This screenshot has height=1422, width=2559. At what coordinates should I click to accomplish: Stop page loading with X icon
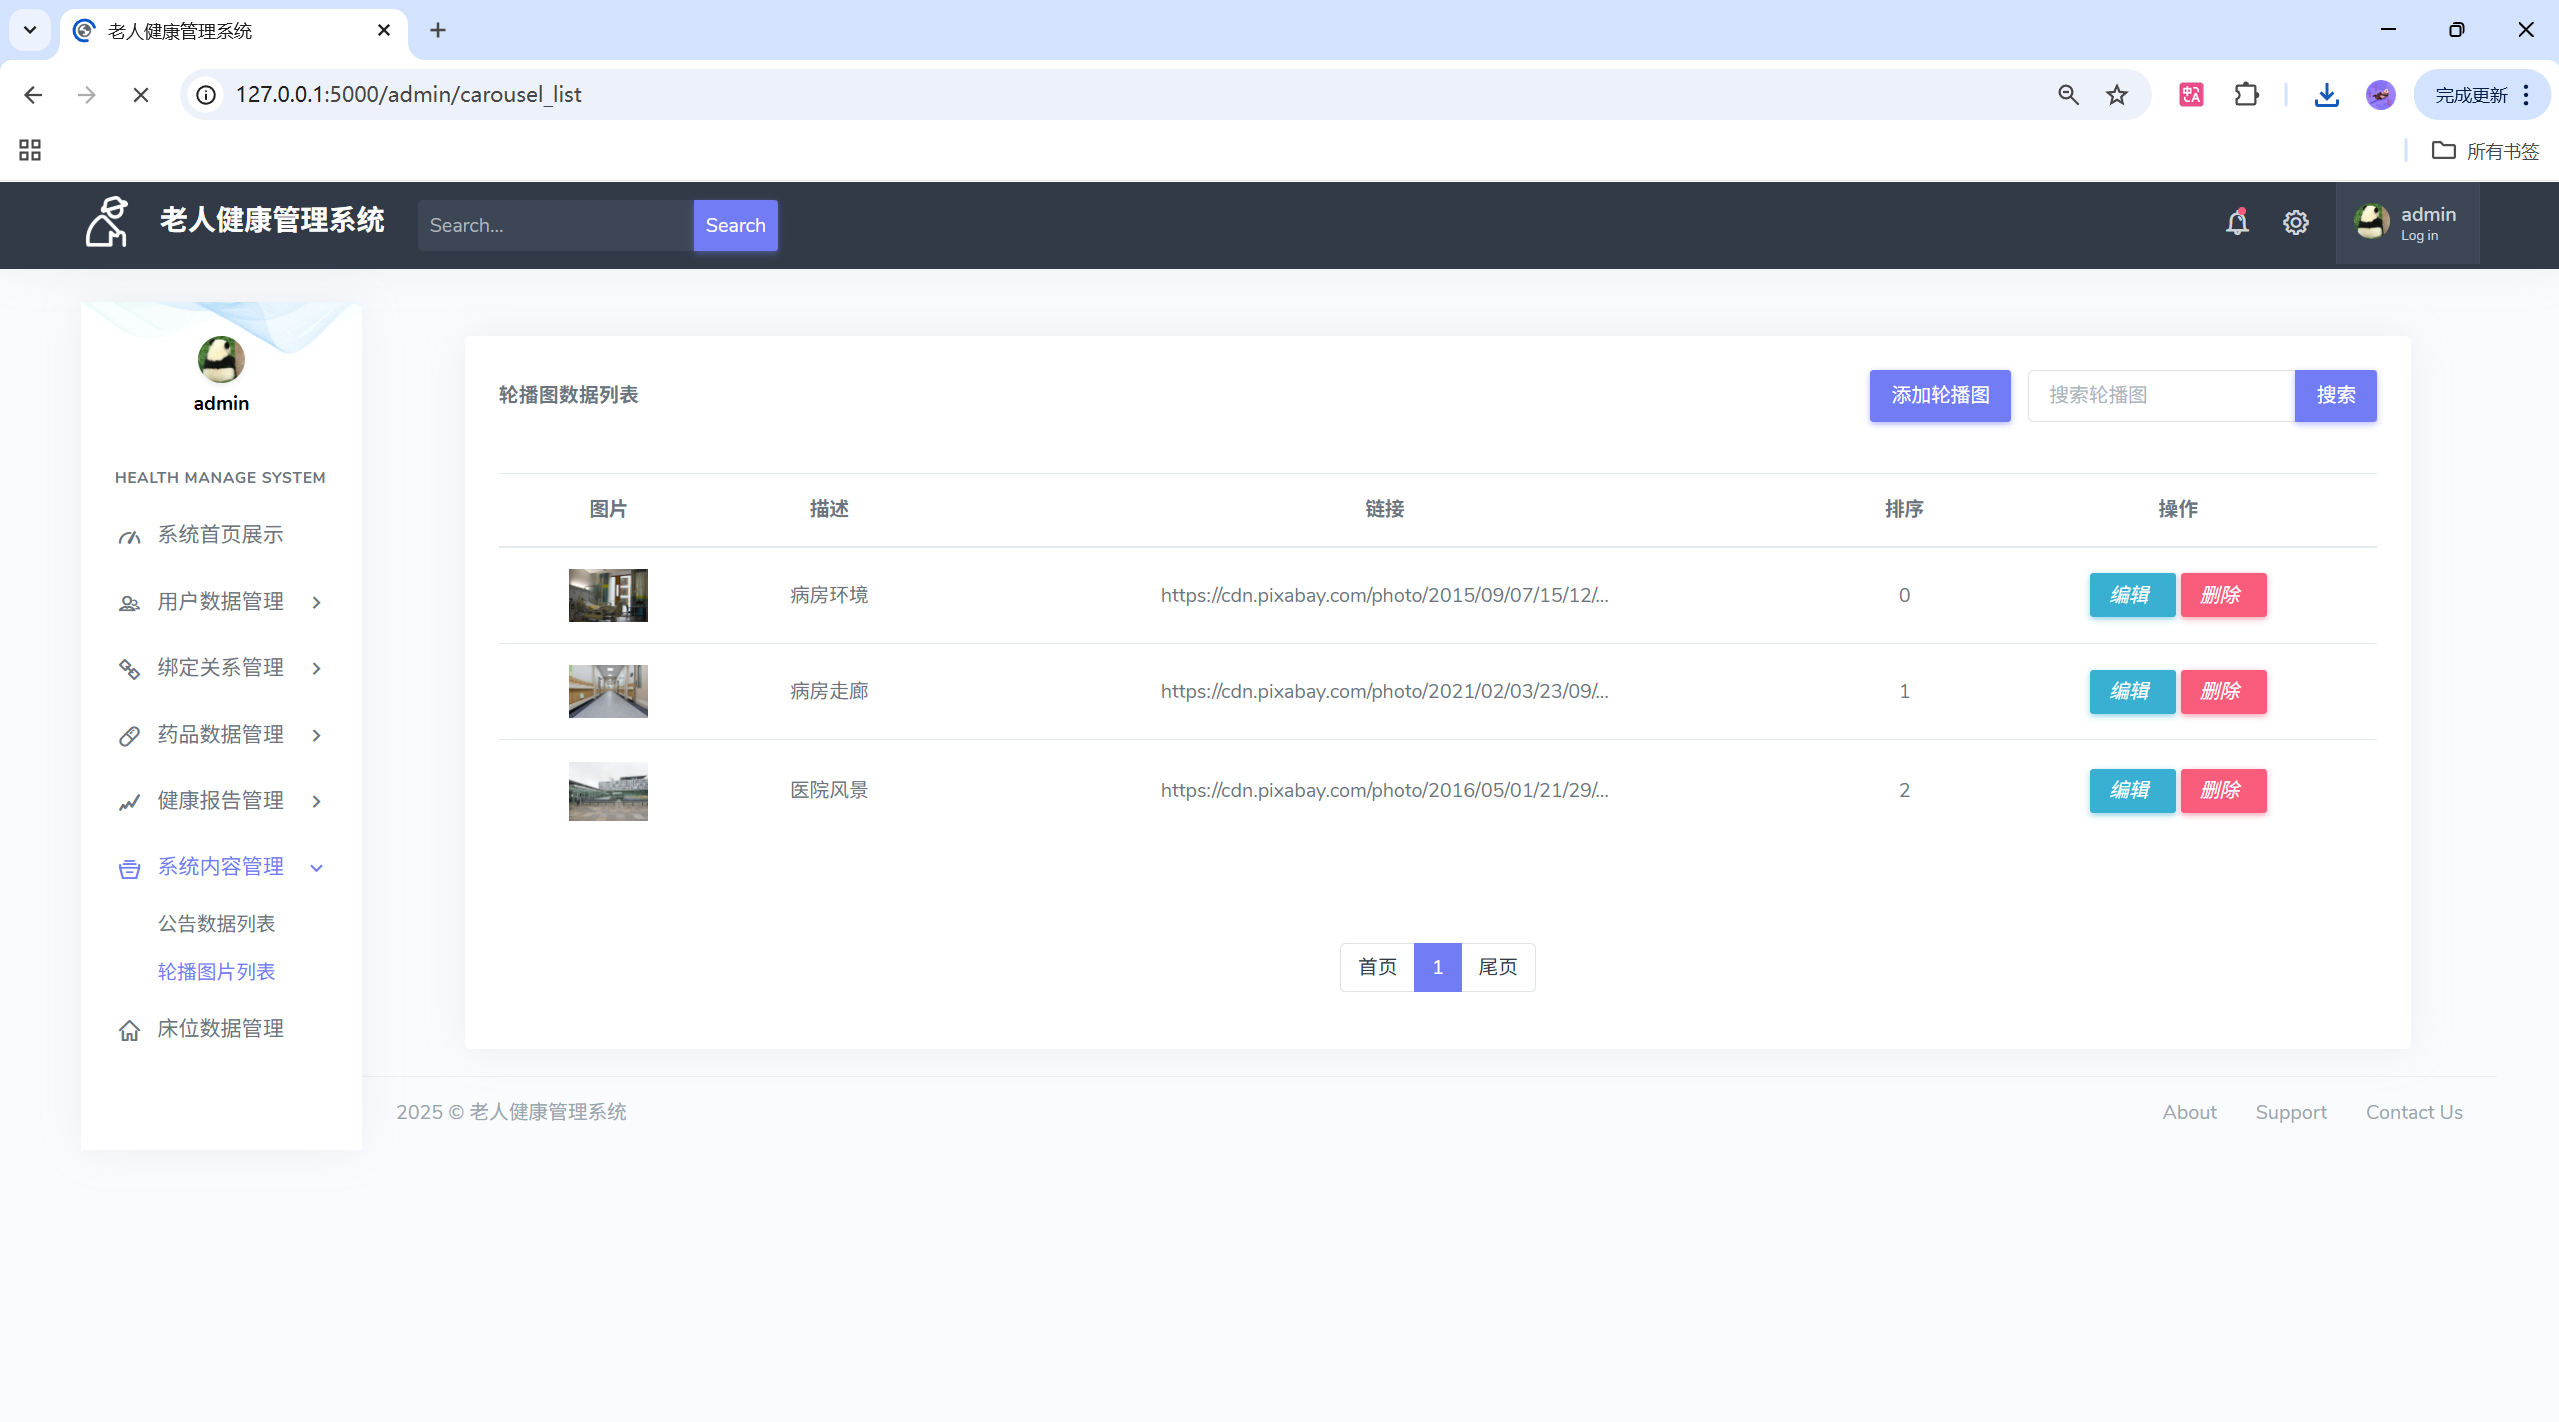(x=141, y=95)
